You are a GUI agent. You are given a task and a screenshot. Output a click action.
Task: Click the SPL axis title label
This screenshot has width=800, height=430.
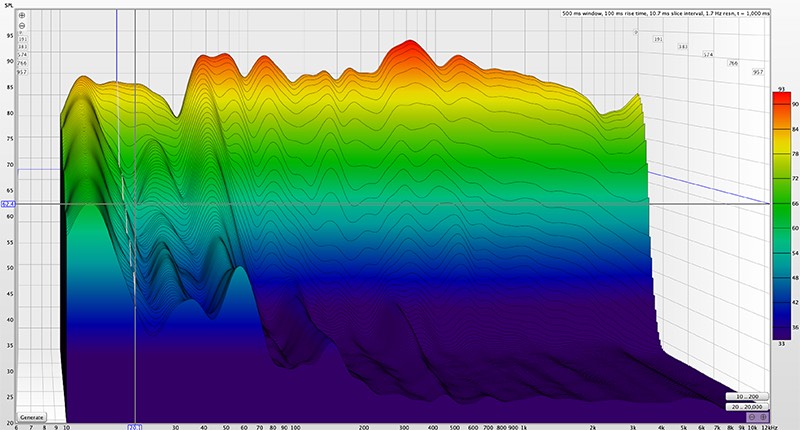point(8,4)
